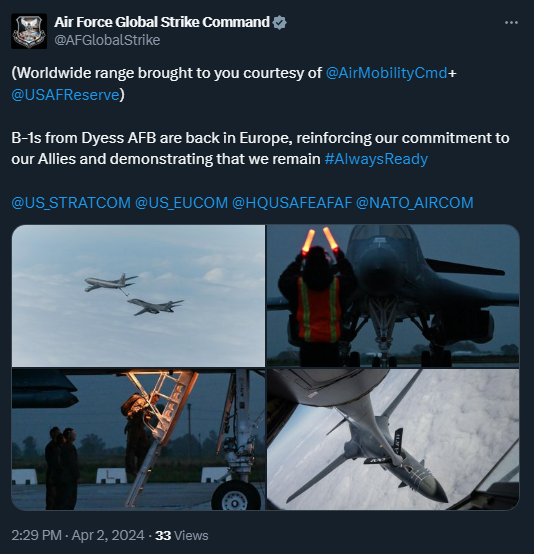View the tanker refueling B-1 photo
The image size is (534, 554).
[138, 296]
